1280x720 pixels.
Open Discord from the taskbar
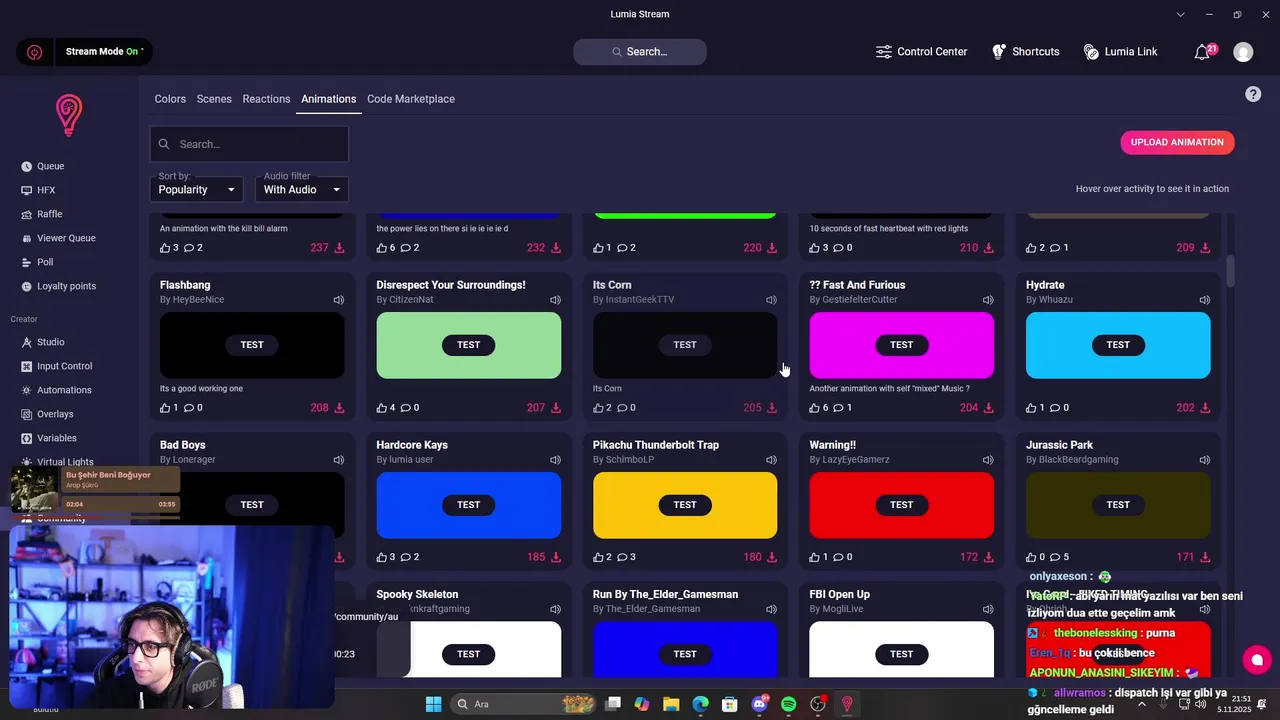click(759, 704)
